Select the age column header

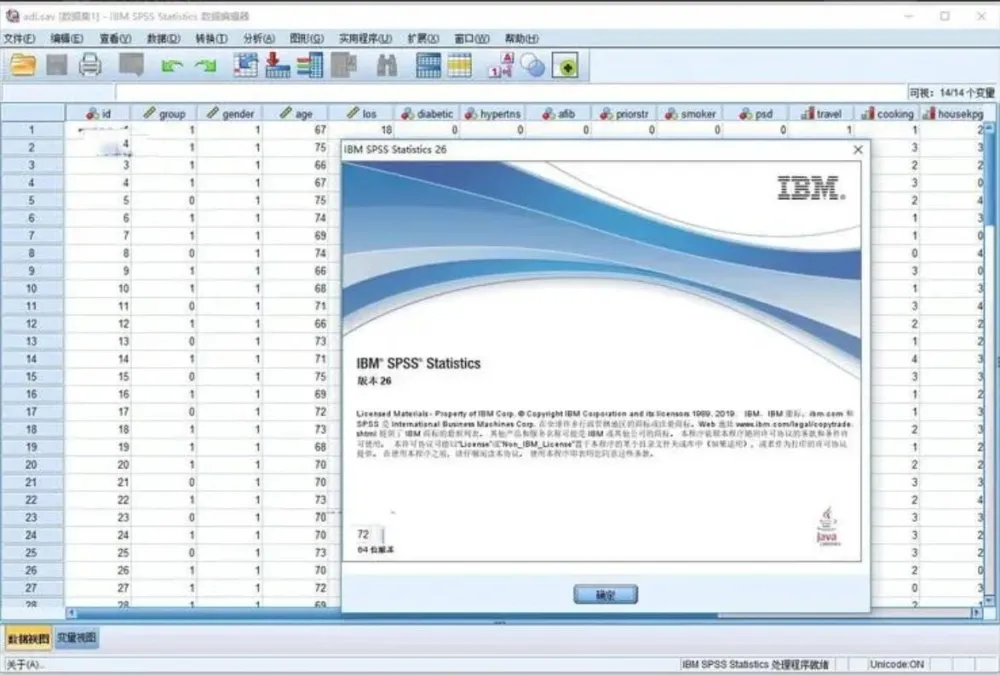298,113
